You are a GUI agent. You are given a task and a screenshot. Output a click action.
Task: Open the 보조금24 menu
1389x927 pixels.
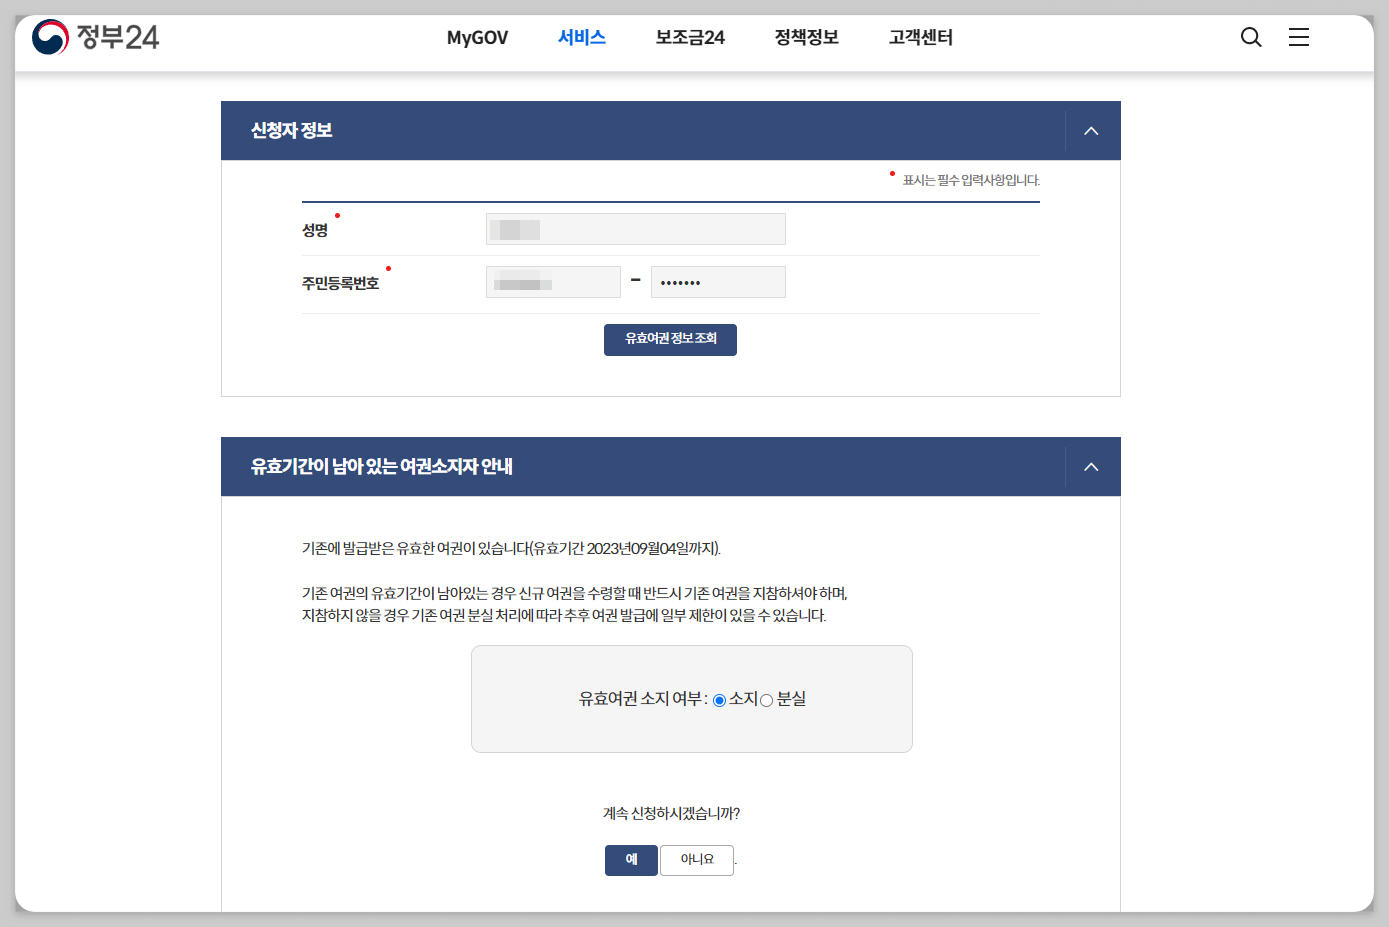pyautogui.click(x=690, y=38)
